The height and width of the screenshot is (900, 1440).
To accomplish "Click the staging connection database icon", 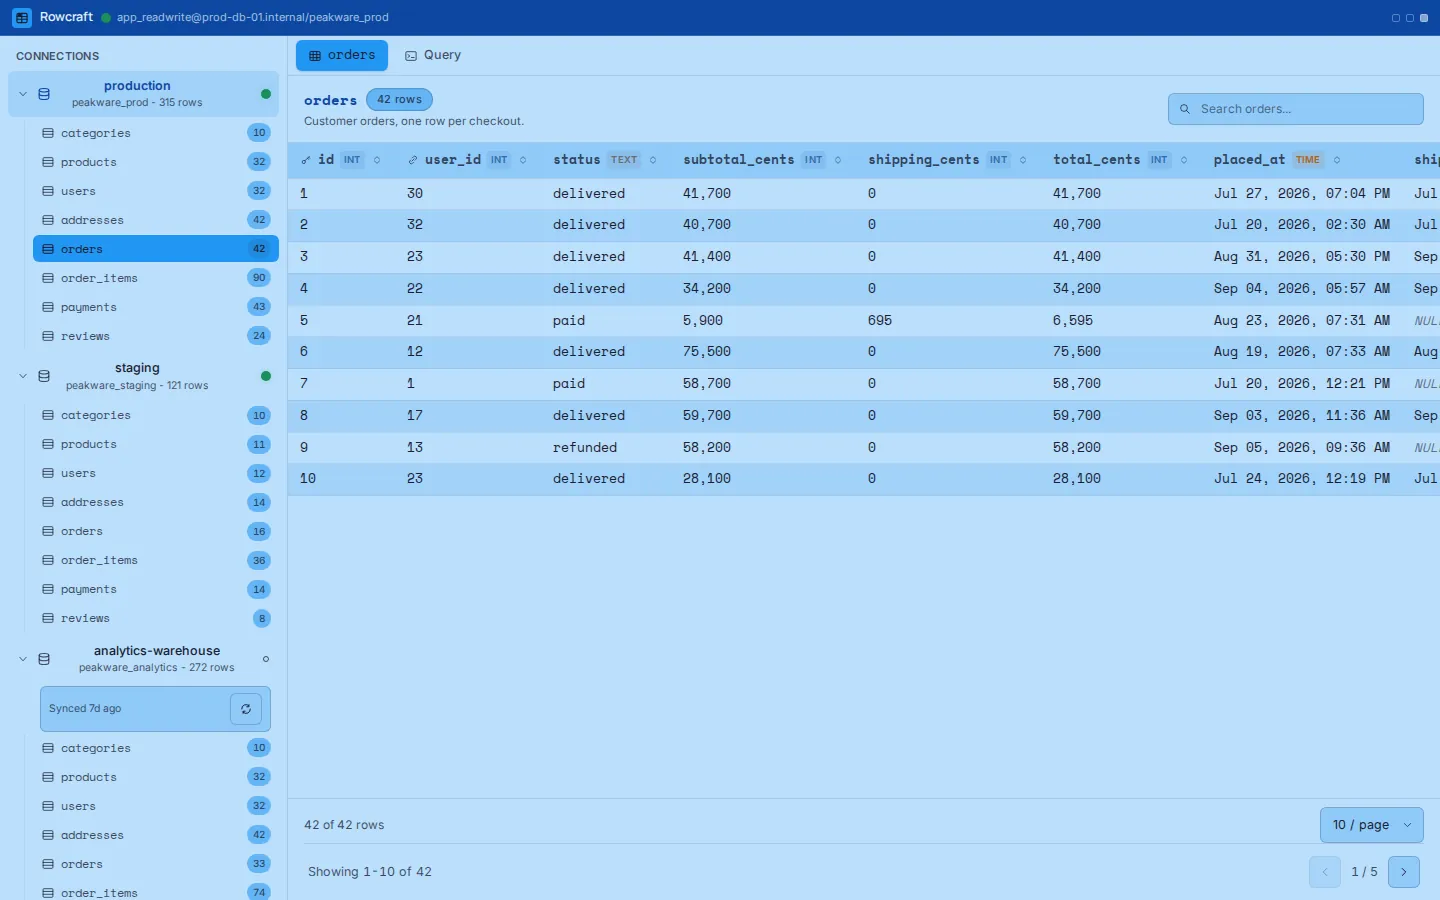I will click(x=44, y=376).
